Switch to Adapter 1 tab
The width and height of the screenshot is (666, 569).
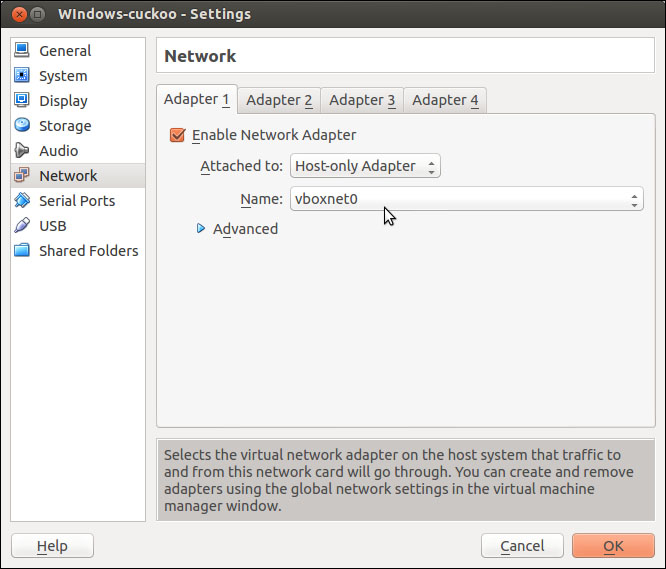tap(197, 99)
